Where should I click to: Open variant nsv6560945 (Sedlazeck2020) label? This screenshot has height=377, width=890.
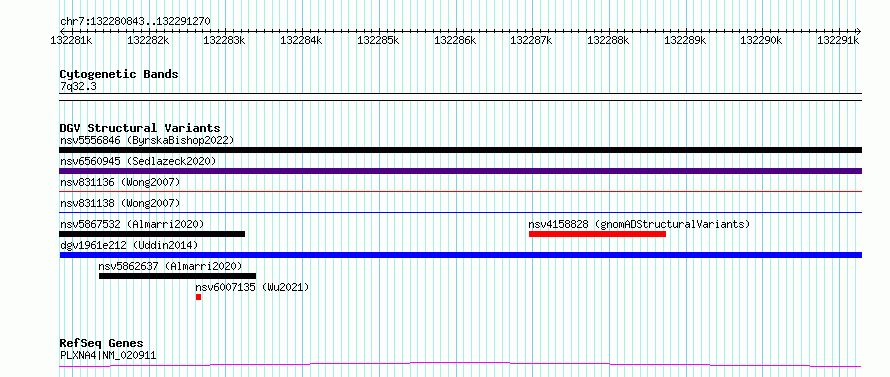[x=138, y=161]
